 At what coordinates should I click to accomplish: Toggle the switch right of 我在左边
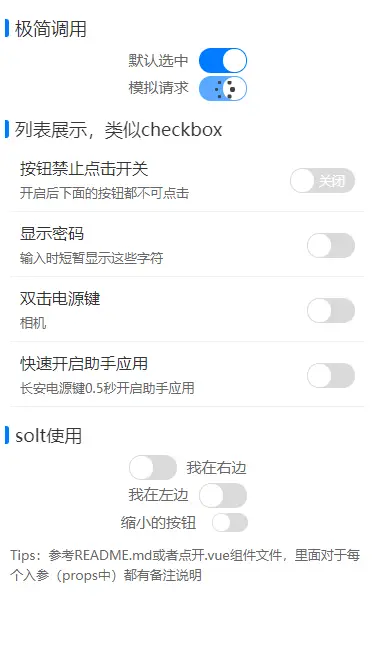223,496
